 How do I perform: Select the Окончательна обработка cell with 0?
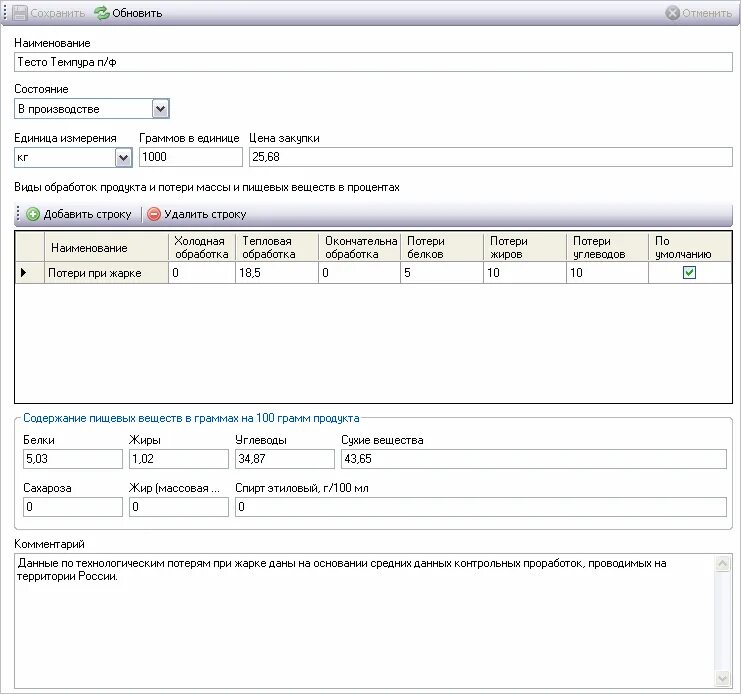(x=359, y=273)
